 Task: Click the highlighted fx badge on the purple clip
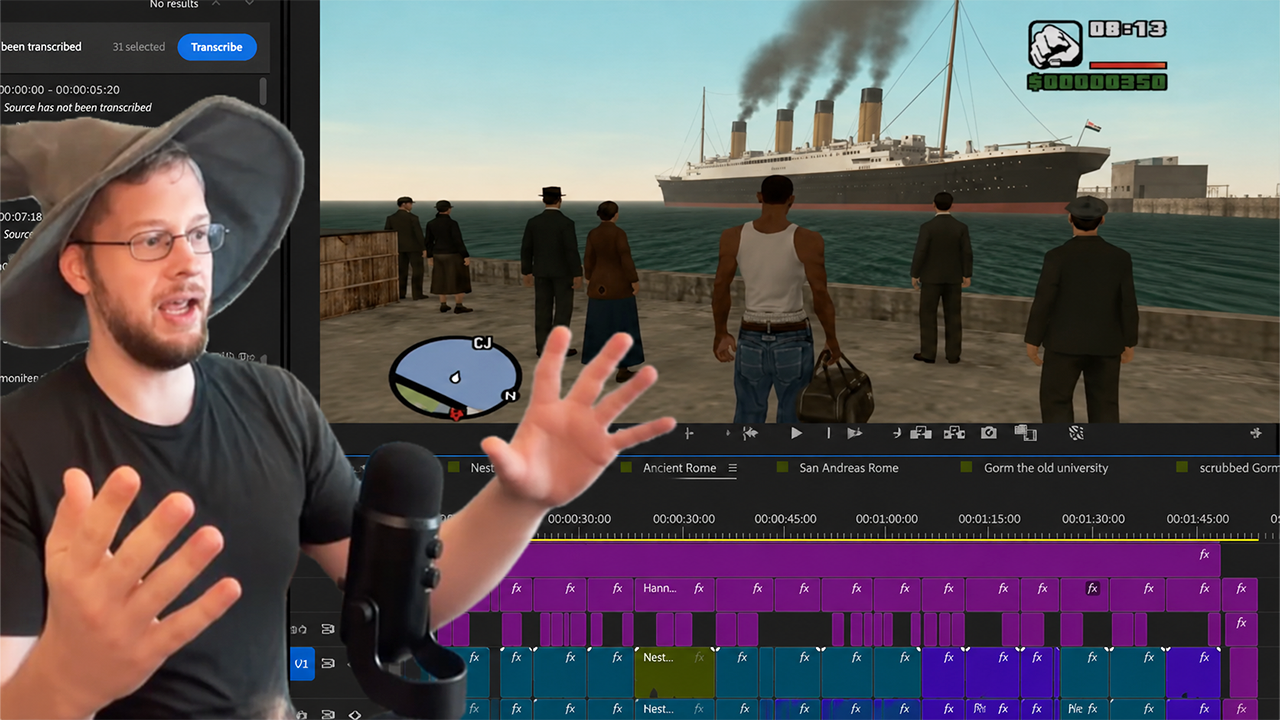[x=1093, y=588]
